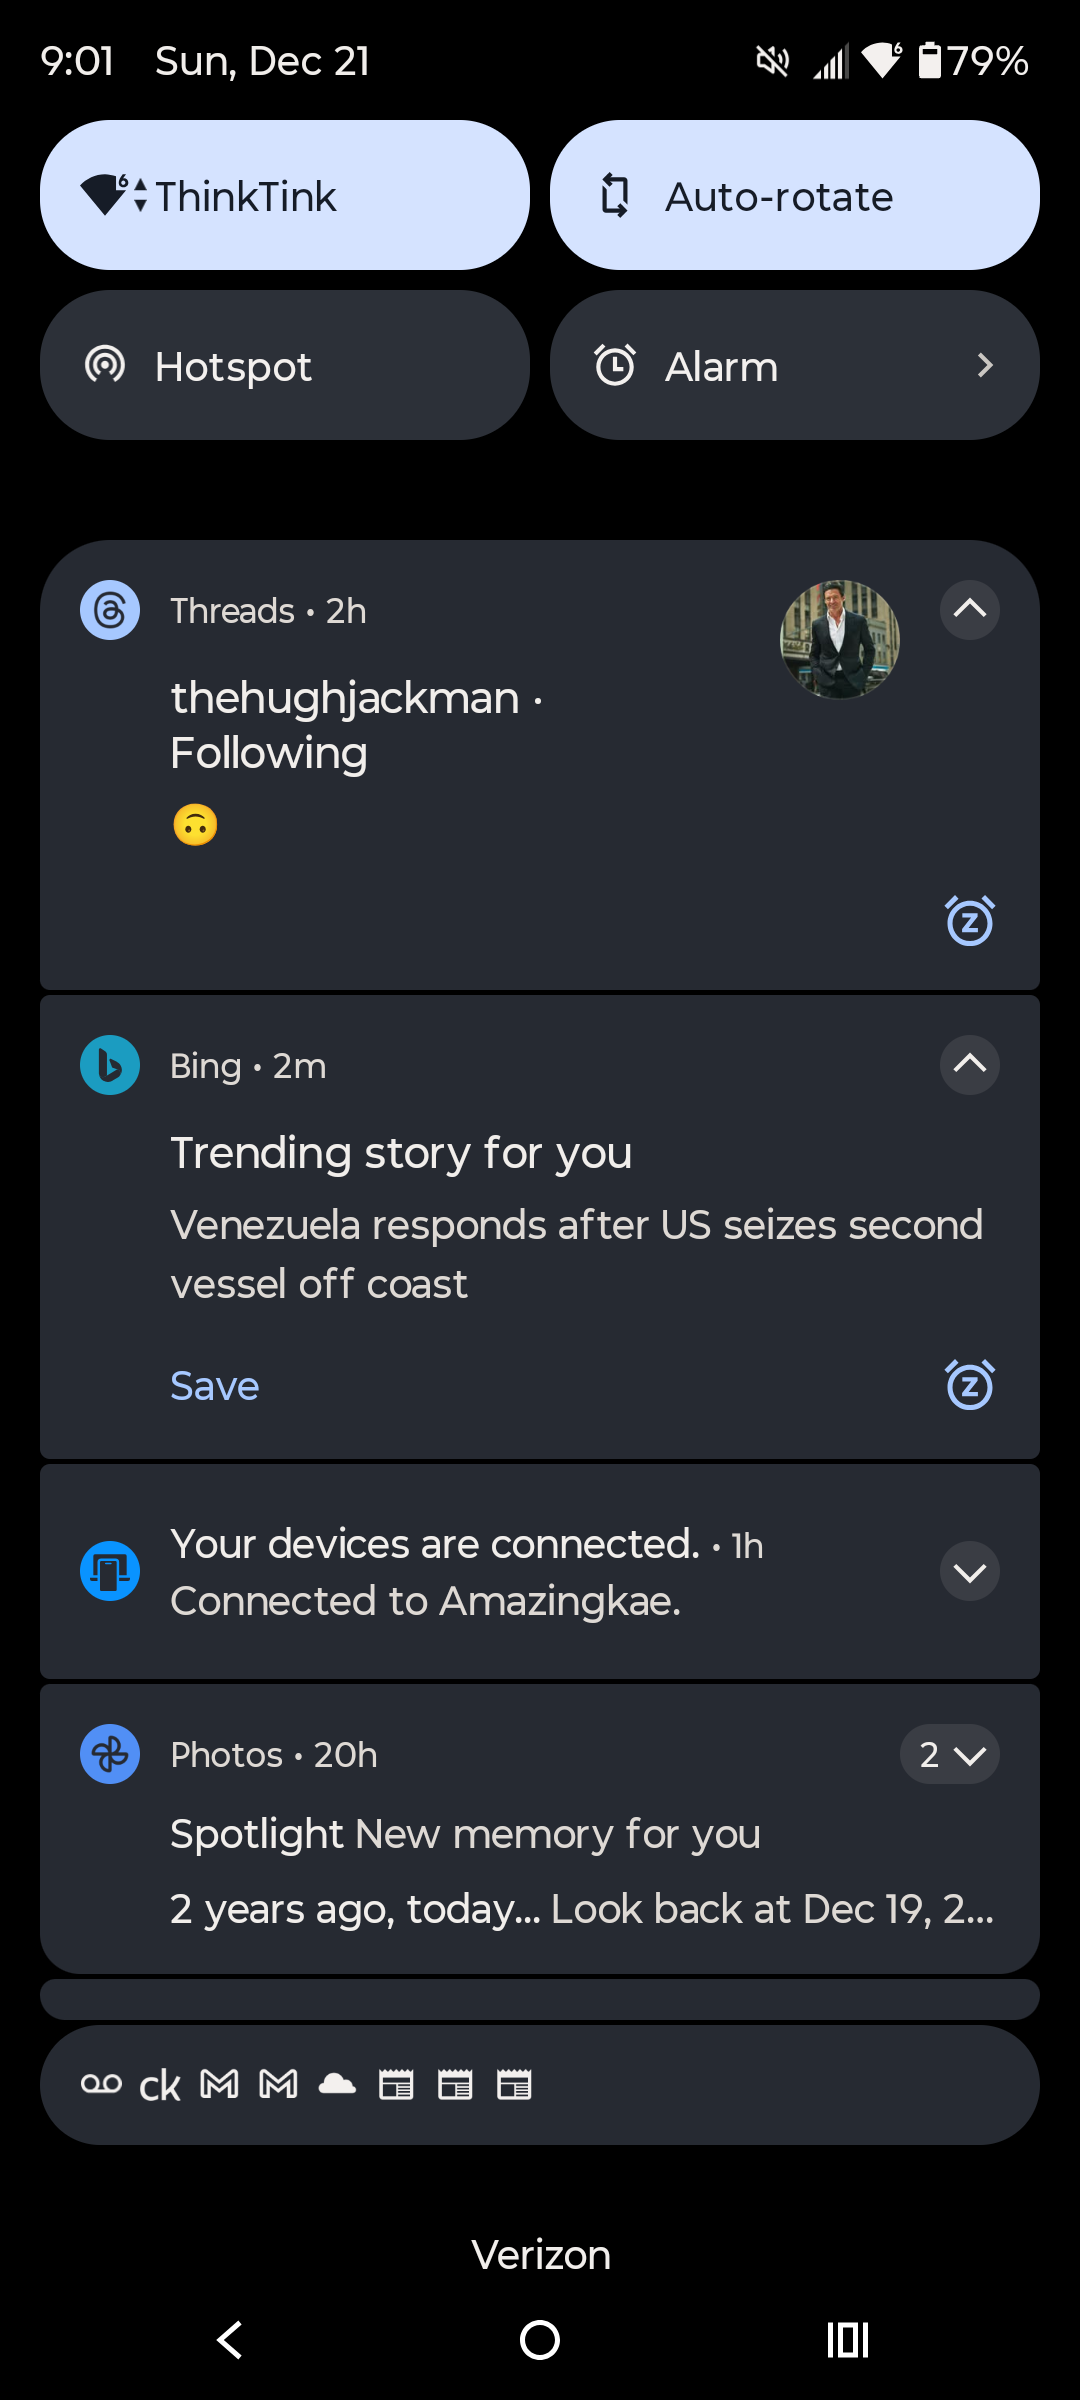1080x2400 pixels.
Task: Tap the Bing app icon
Action: (x=110, y=1065)
